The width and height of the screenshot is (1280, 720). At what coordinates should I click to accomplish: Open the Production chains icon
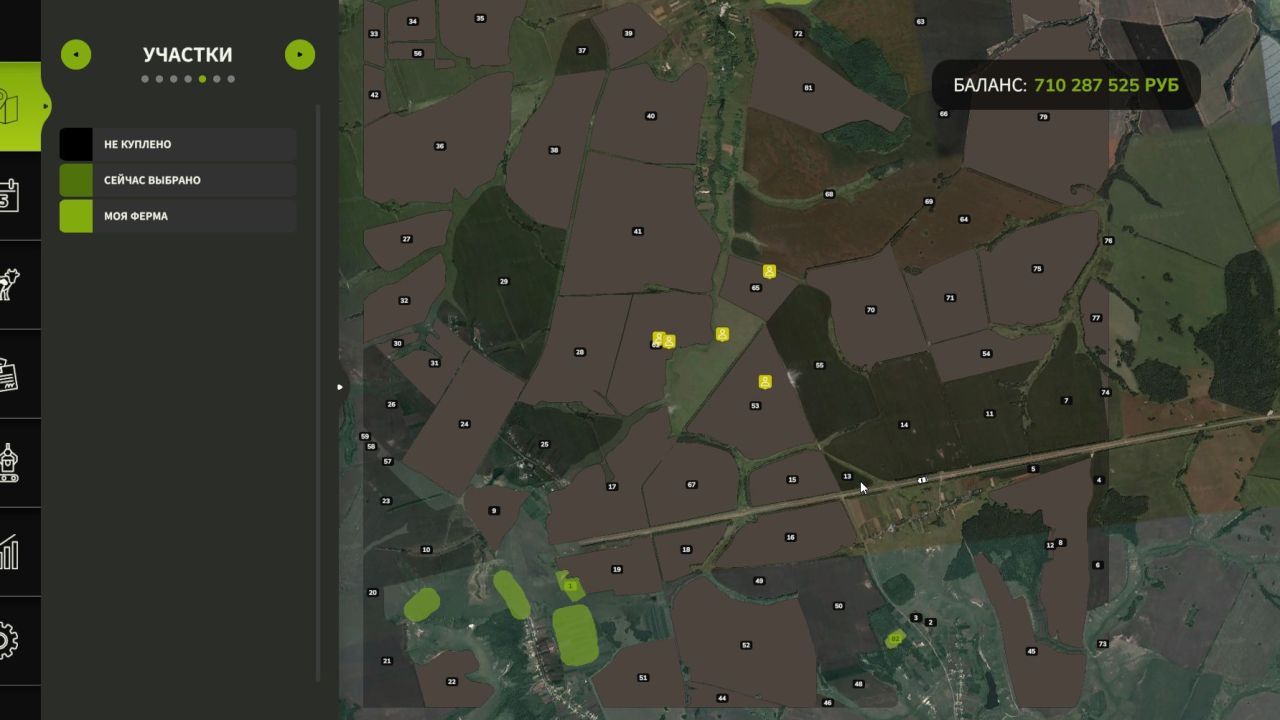click(x=8, y=462)
